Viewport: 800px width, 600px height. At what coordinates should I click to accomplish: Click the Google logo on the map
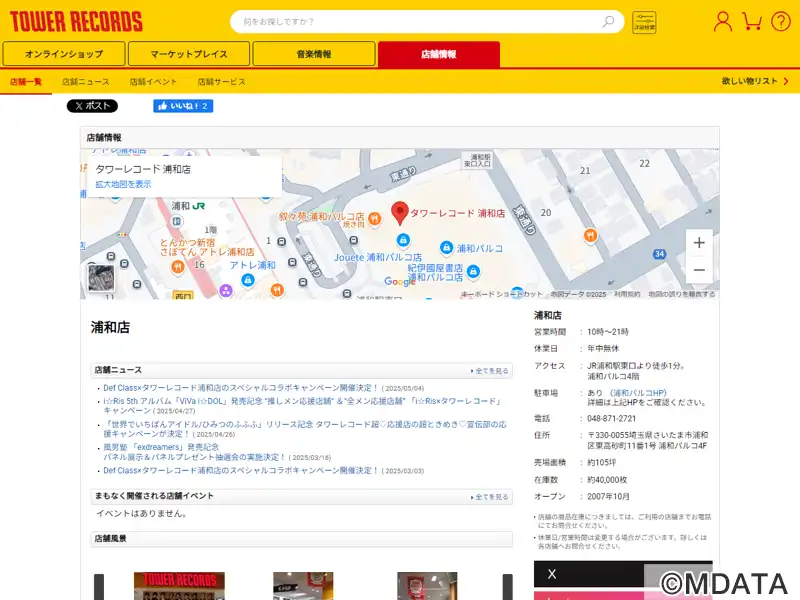(x=400, y=281)
